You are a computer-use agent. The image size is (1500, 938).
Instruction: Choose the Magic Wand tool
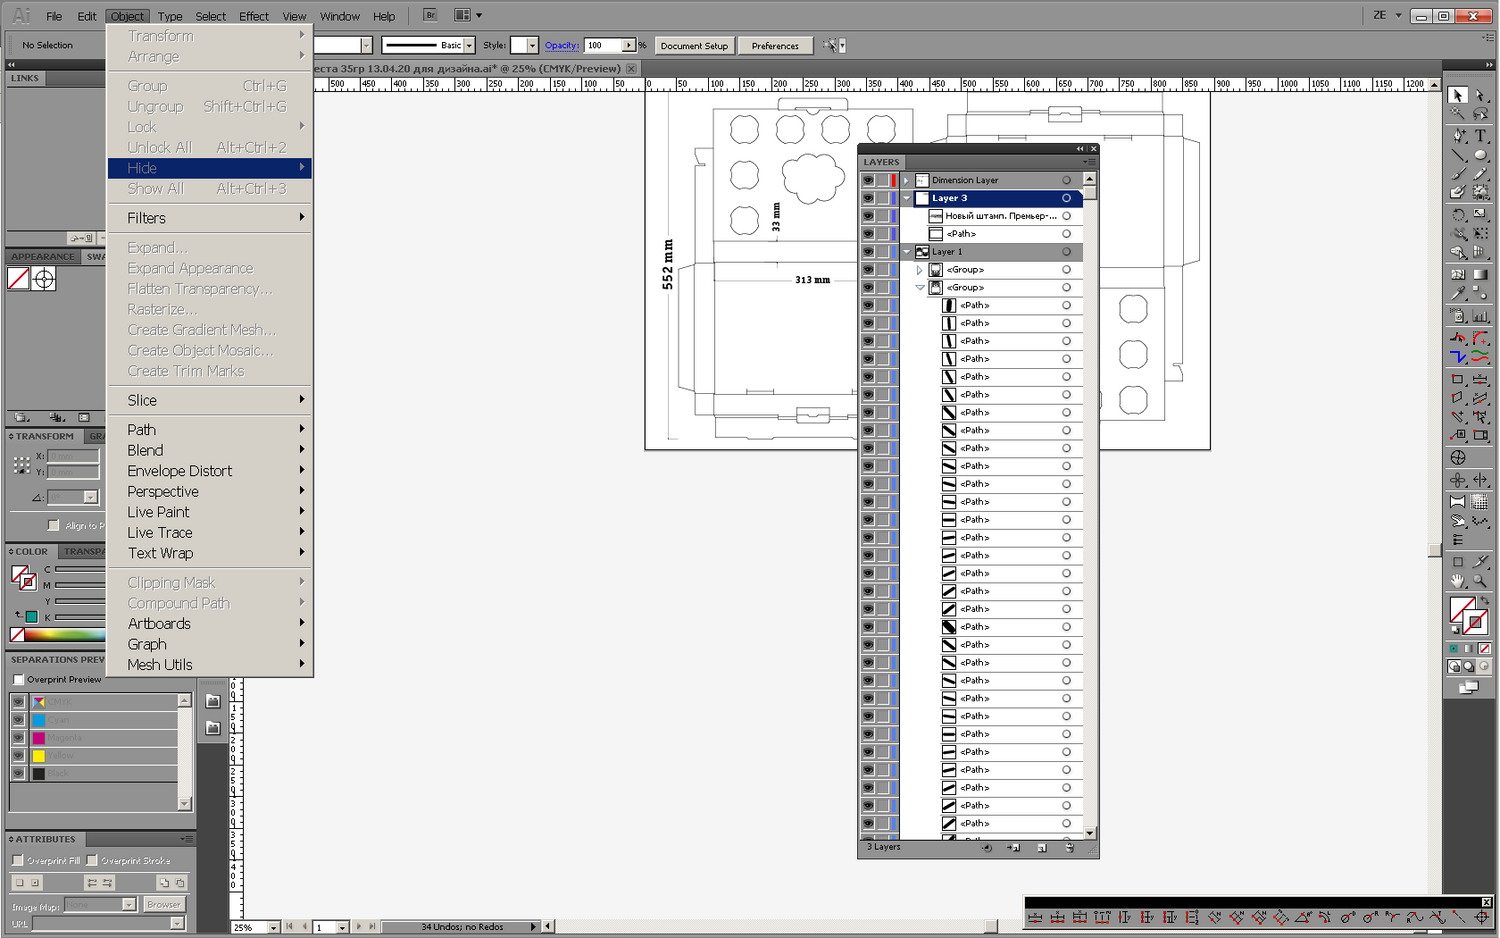[1458, 115]
